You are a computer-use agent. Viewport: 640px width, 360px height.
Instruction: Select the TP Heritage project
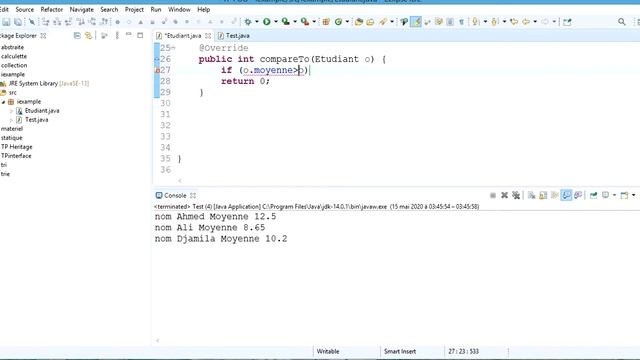coord(16,147)
